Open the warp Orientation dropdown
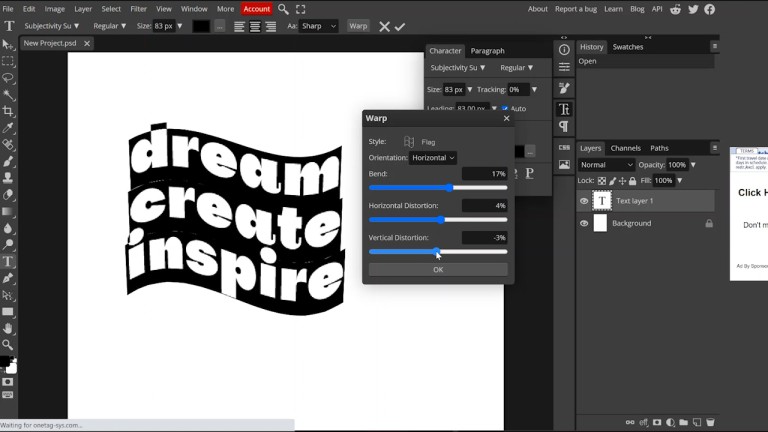Image resolution: width=768 pixels, height=432 pixels. coord(433,158)
